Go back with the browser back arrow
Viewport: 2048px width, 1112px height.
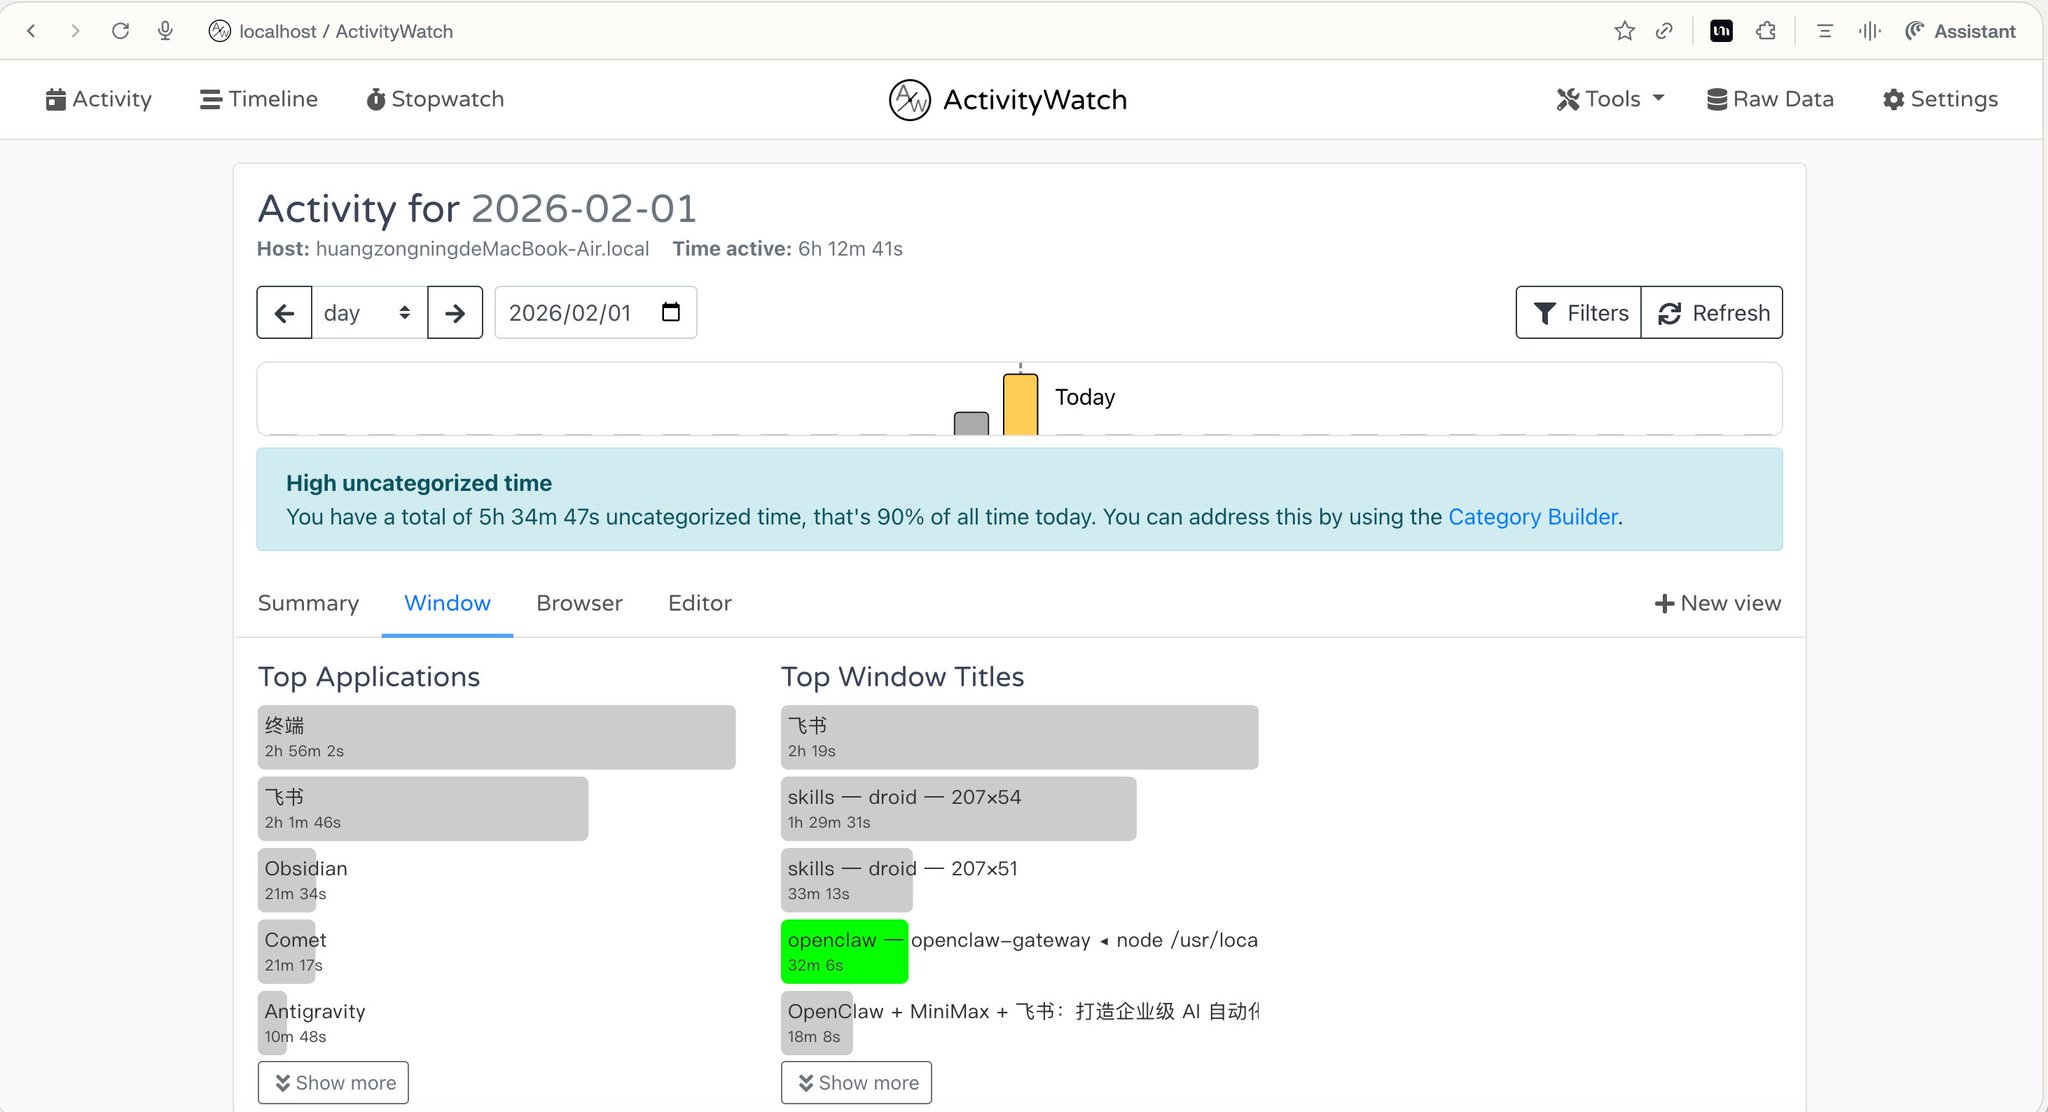click(x=31, y=31)
